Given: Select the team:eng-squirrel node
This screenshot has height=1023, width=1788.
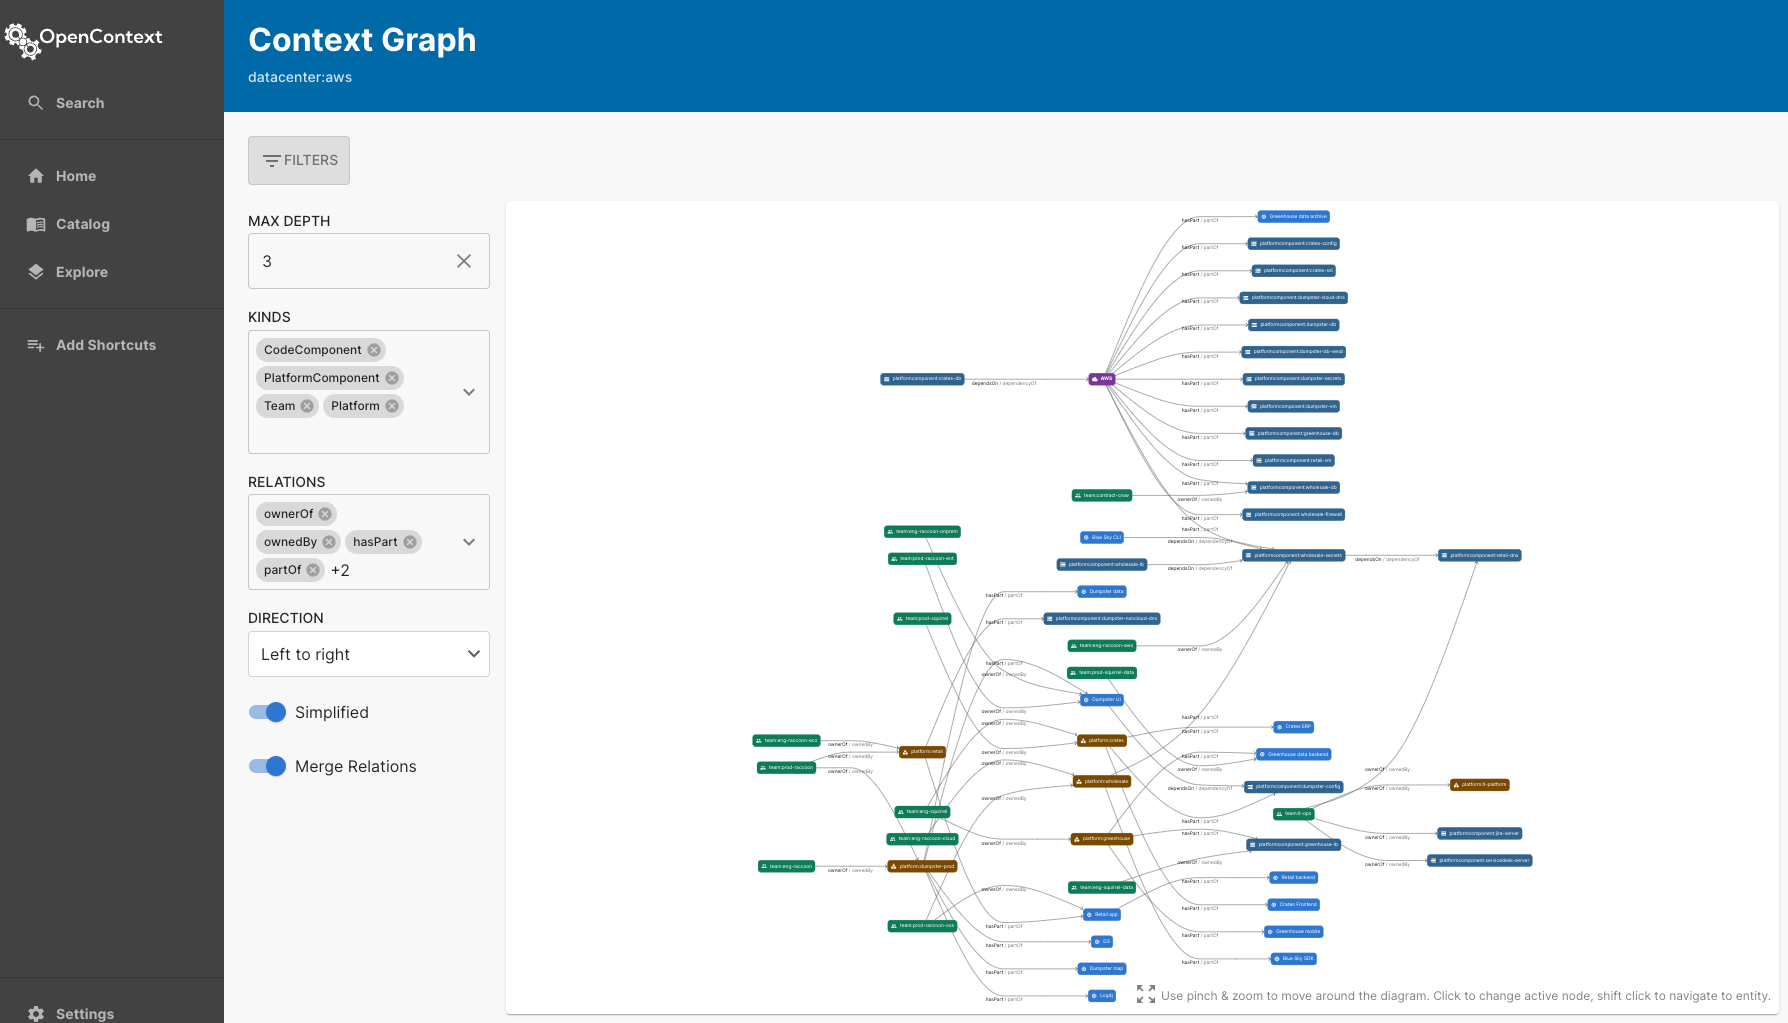Looking at the screenshot, I should pyautogui.click(x=922, y=812).
